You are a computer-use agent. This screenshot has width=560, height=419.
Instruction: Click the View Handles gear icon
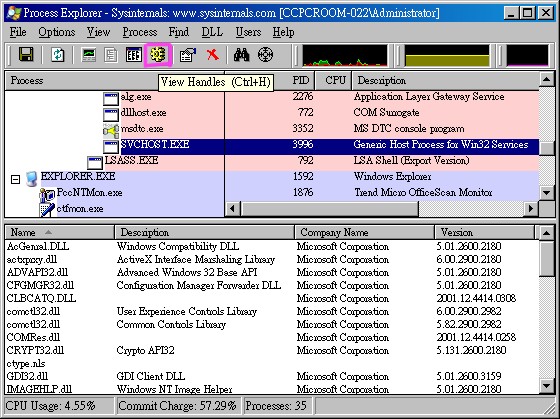[158, 55]
